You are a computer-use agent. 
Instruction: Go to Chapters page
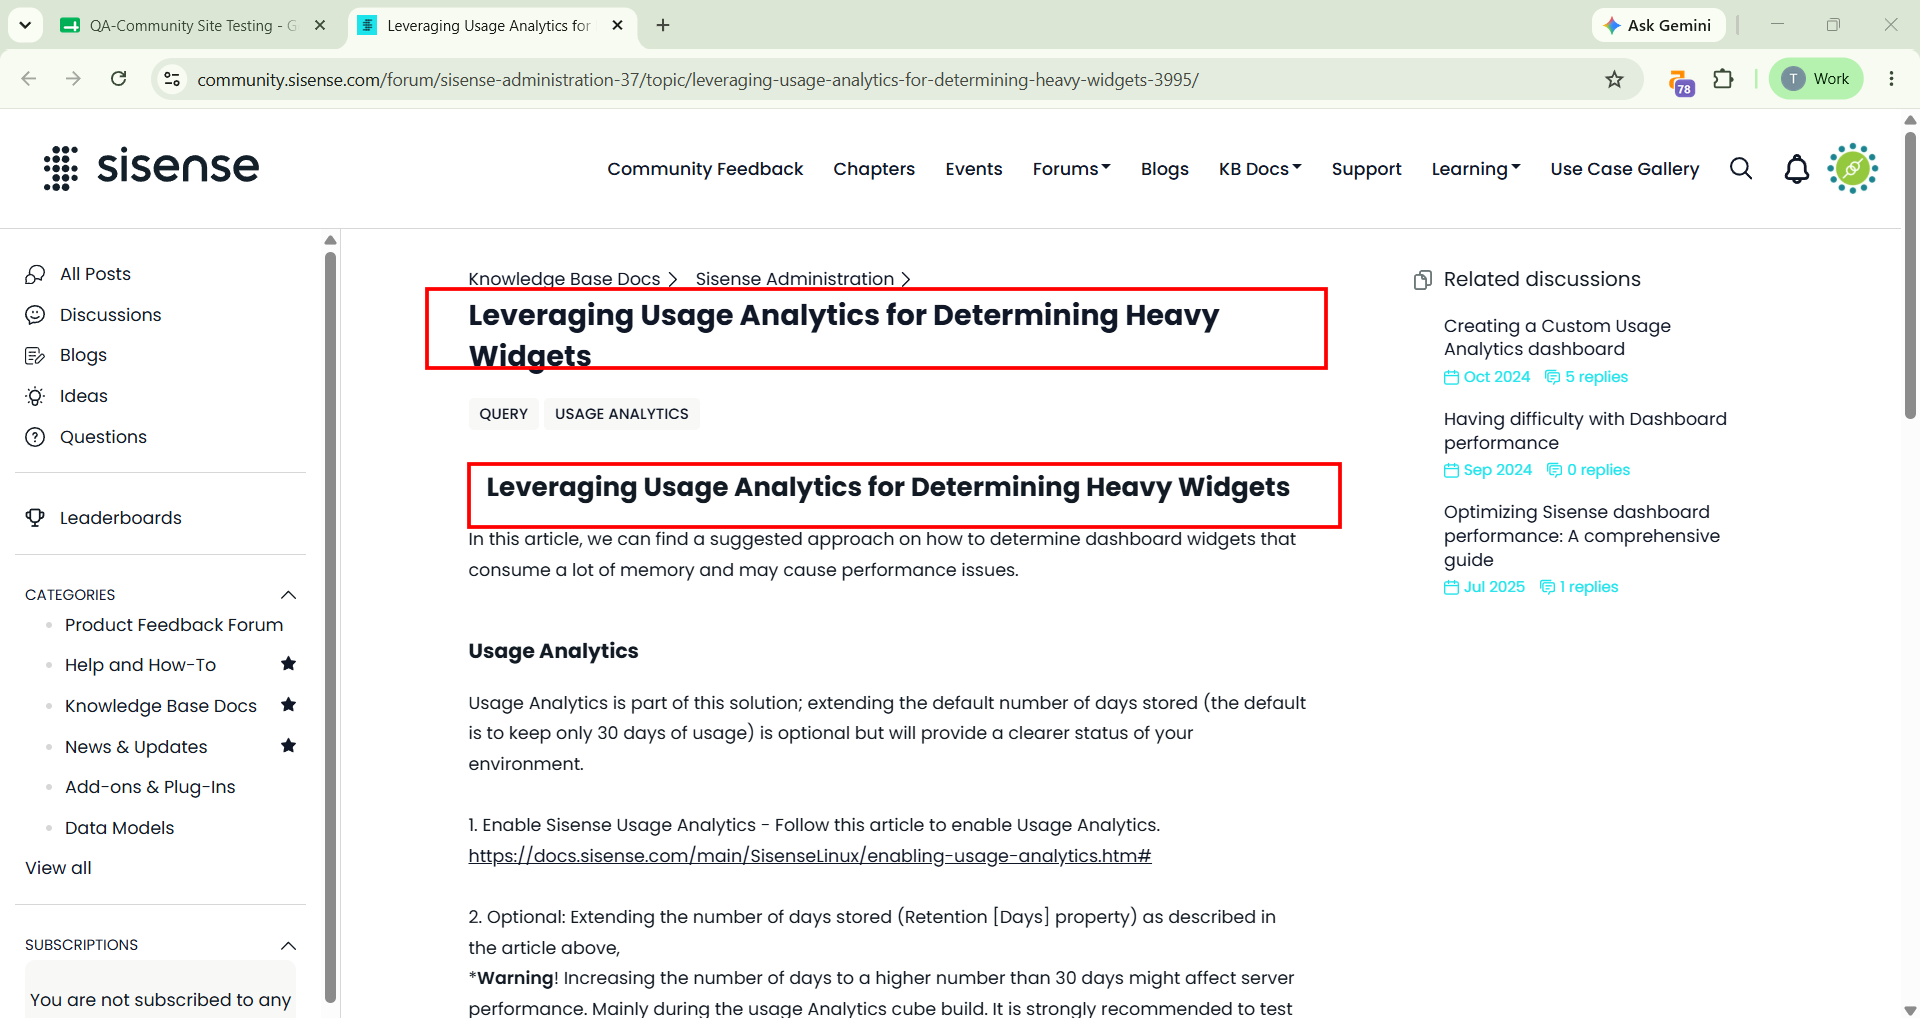pos(874,169)
